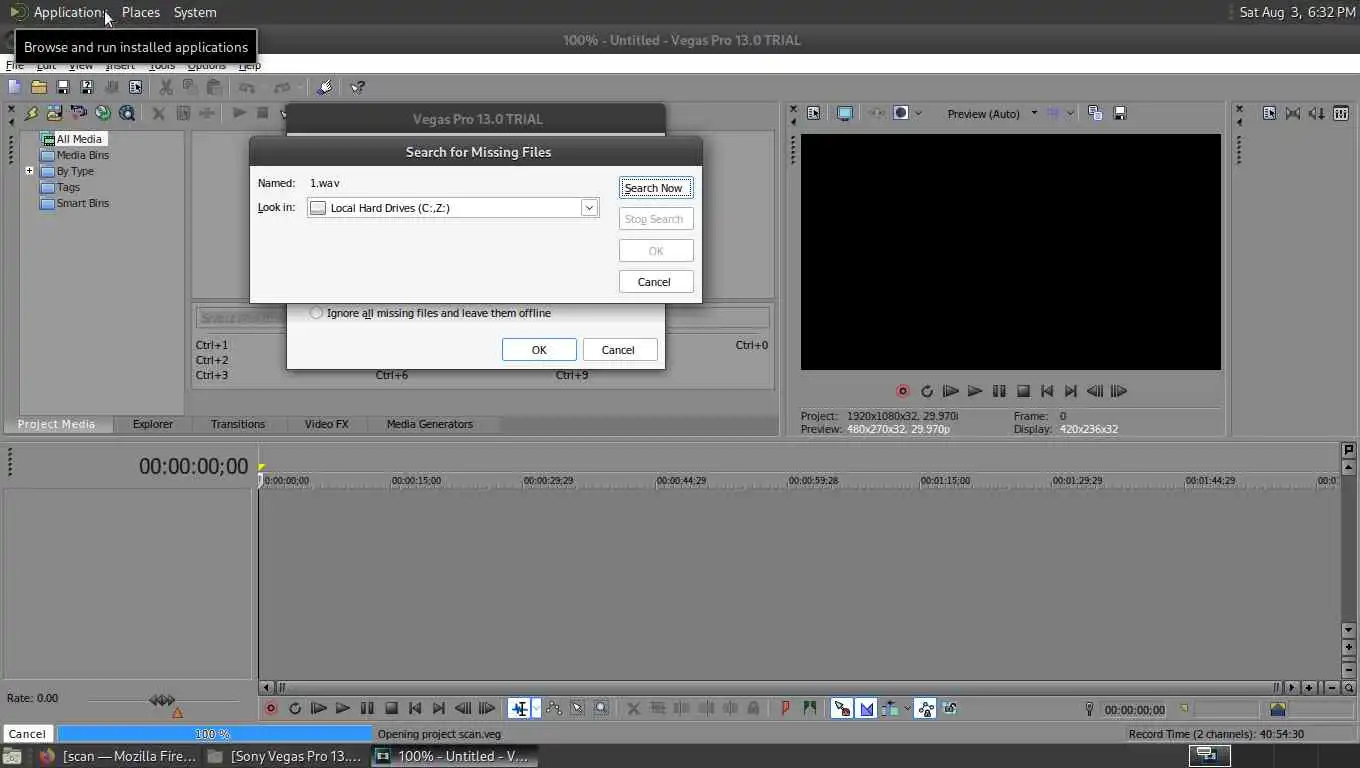The height and width of the screenshot is (768, 1360).
Task: Click the What's This help icon
Action: point(357,87)
